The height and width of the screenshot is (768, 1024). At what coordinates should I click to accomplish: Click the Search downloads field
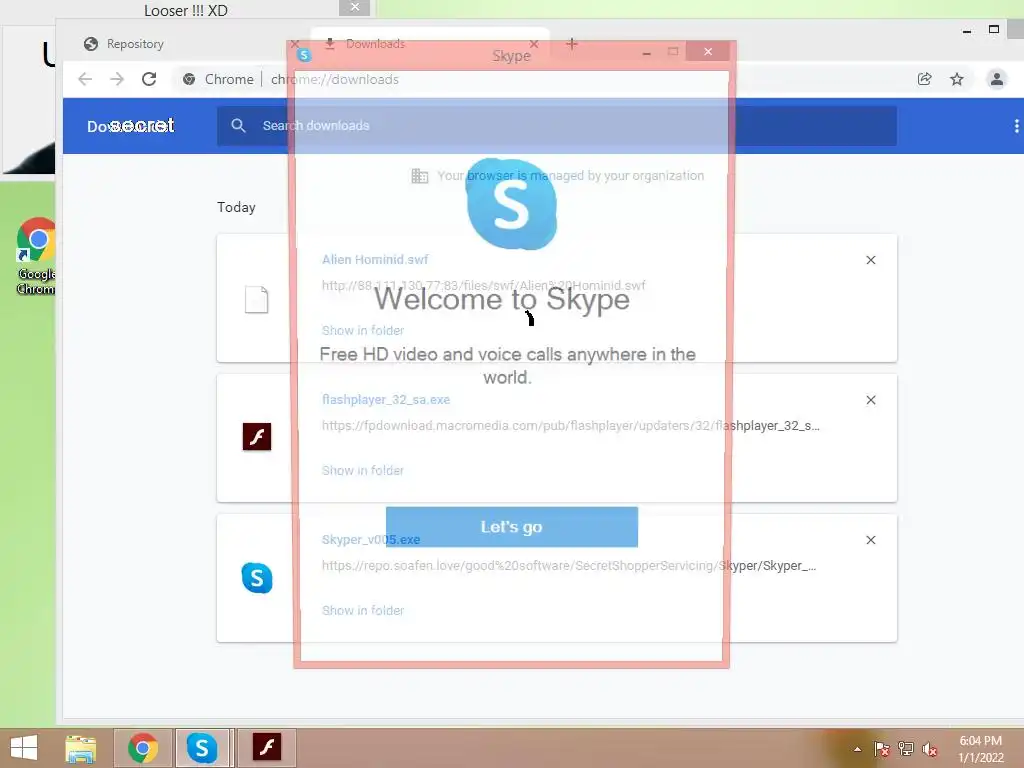pyautogui.click(x=556, y=126)
